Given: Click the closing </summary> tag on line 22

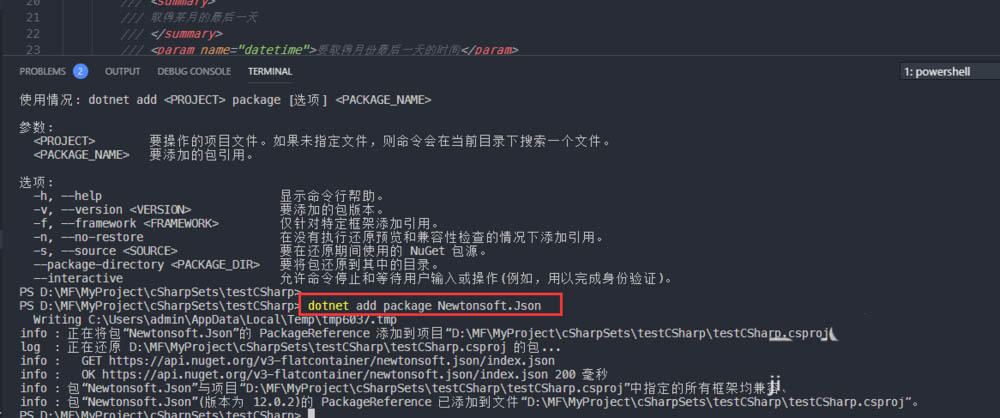Looking at the screenshot, I should click(187, 34).
